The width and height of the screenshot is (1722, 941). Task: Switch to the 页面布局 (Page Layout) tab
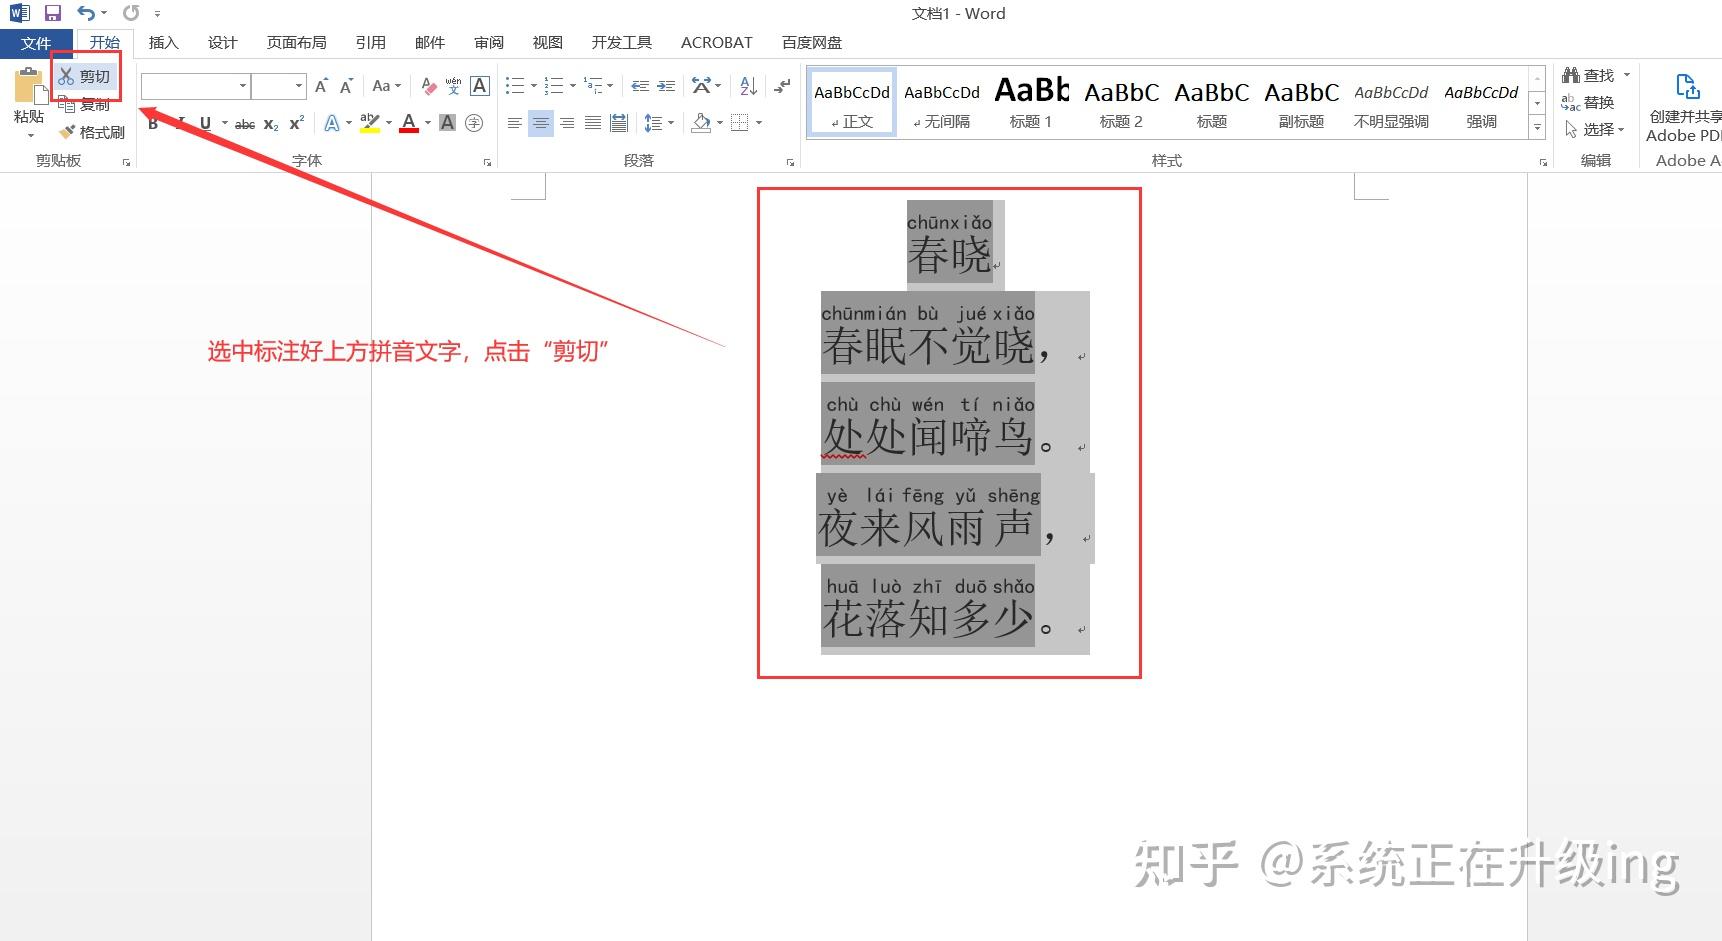[296, 42]
